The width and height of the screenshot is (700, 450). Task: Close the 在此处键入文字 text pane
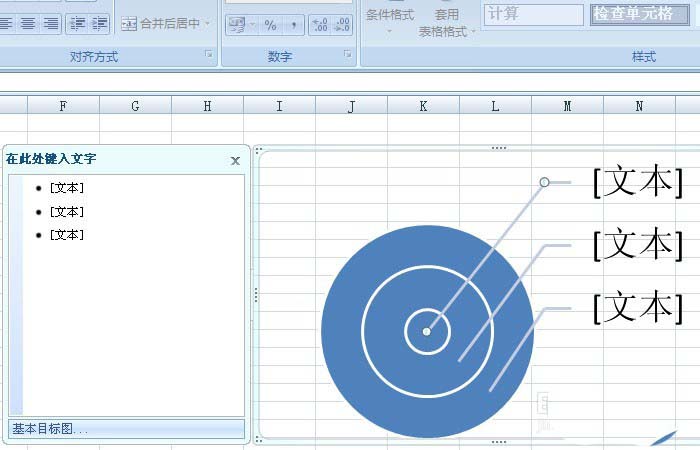235,160
